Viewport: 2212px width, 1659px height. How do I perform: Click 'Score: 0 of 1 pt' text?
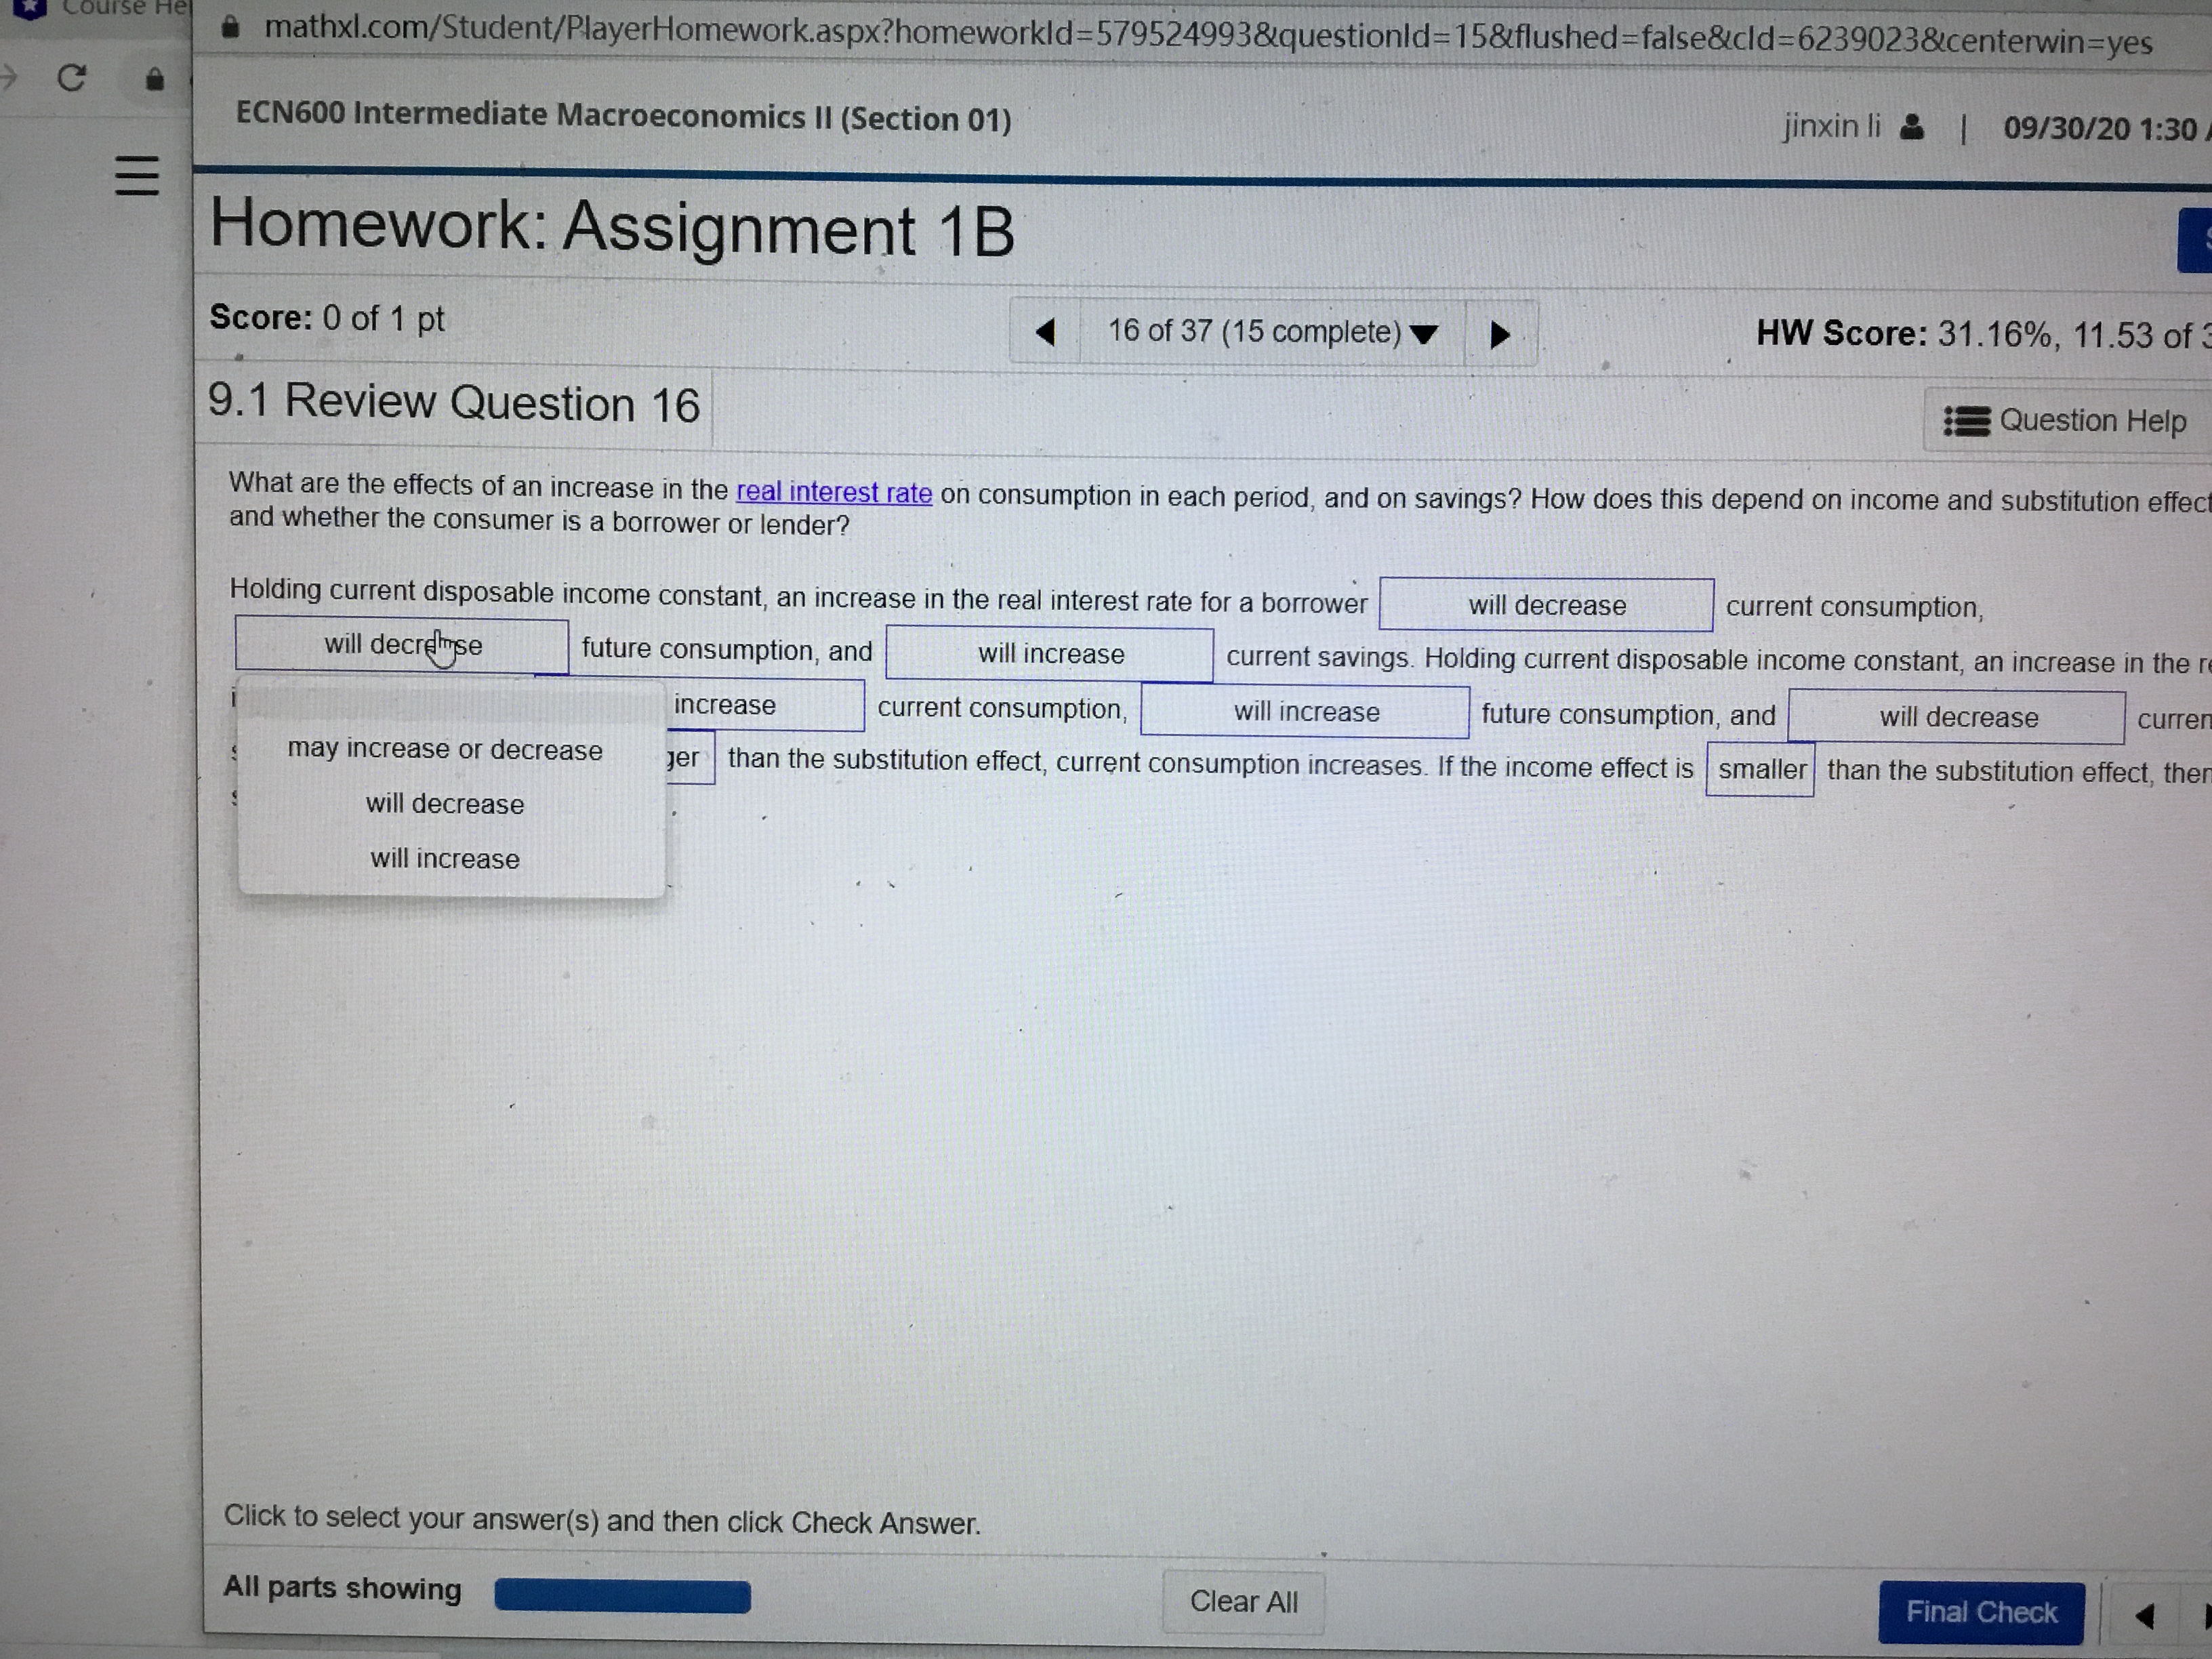[x=327, y=318]
